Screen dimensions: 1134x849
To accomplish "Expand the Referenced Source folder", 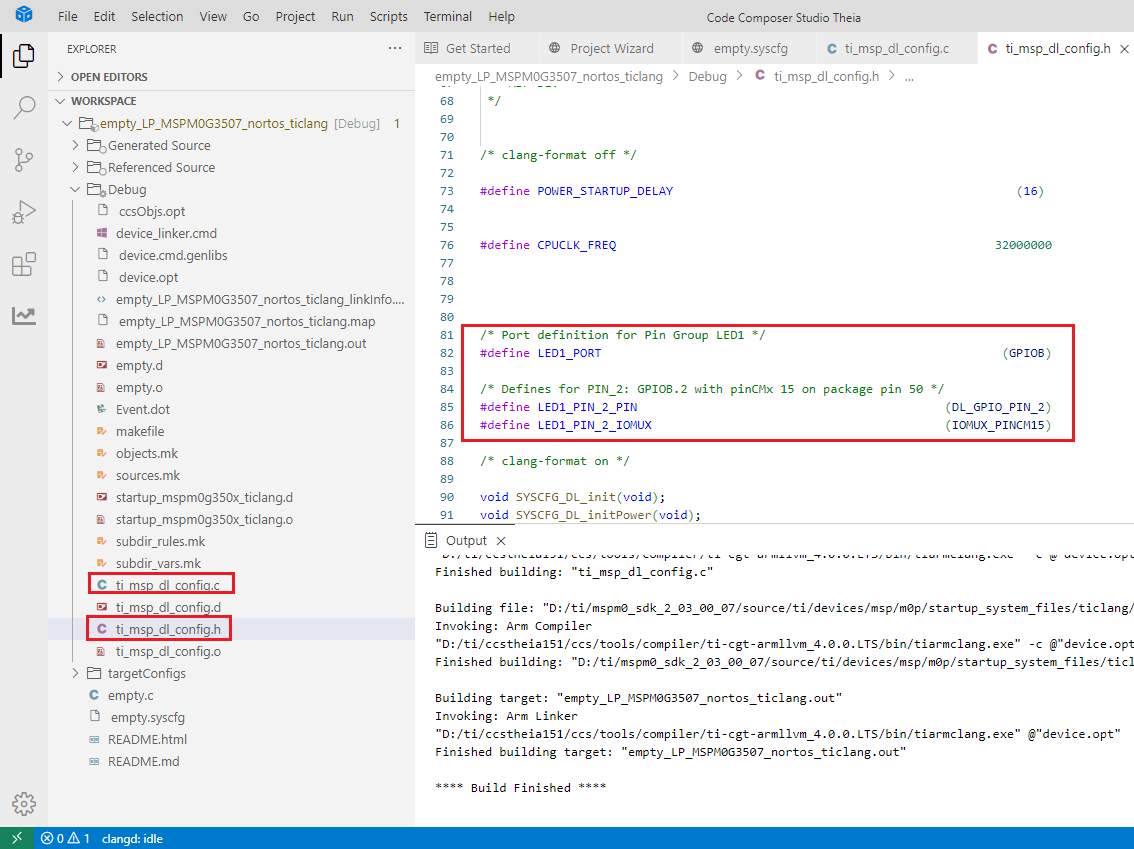I will (x=76, y=167).
